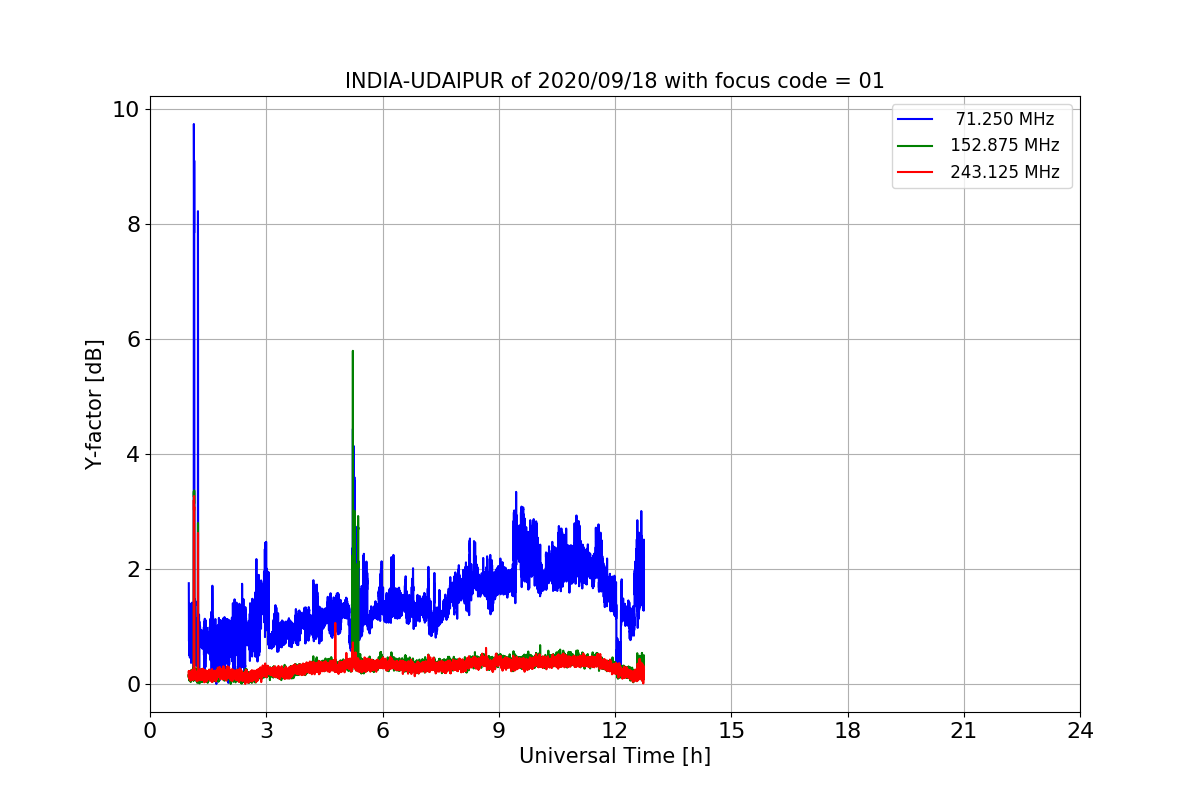Click y-axis tick label 10

[127, 109]
